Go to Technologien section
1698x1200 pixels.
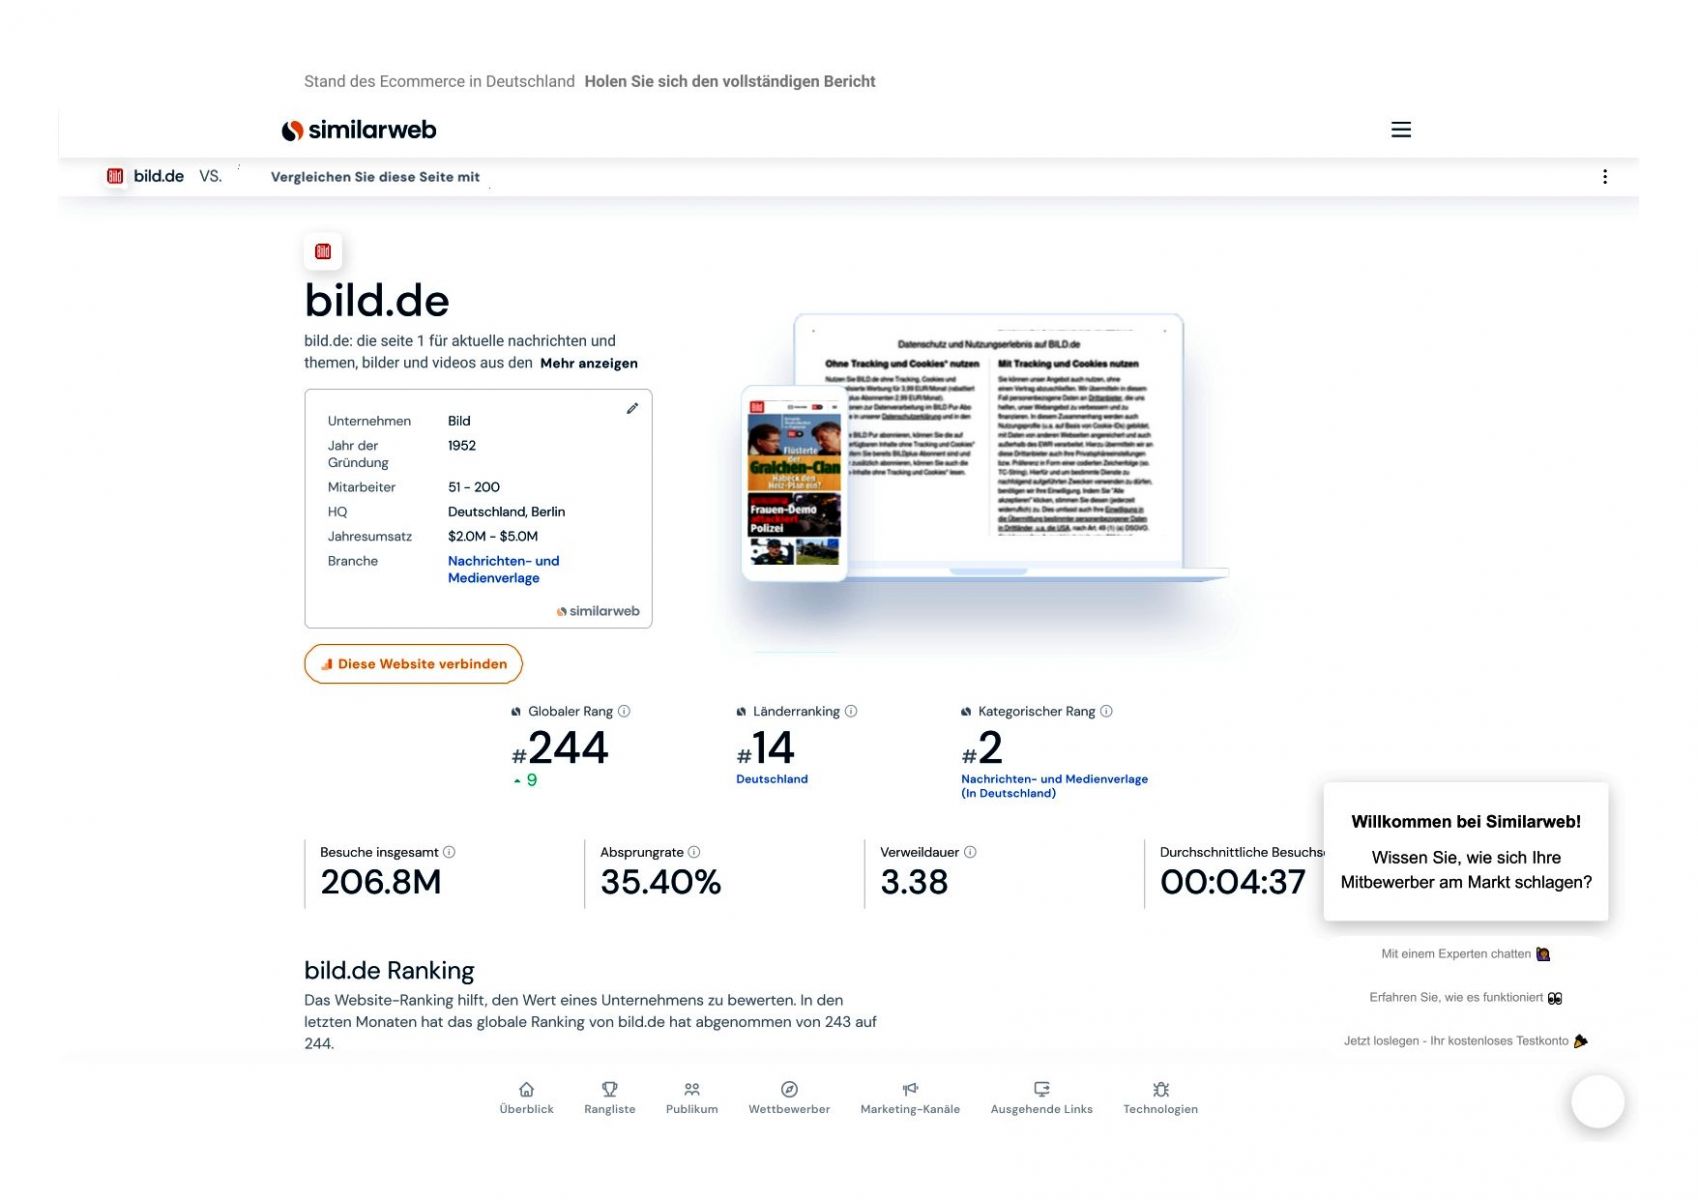tap(1160, 1097)
